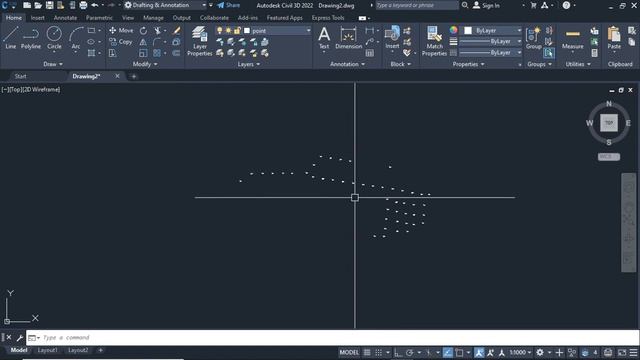Click the Insert block tool
Viewport: 640px width, 360px height.
click(392, 38)
